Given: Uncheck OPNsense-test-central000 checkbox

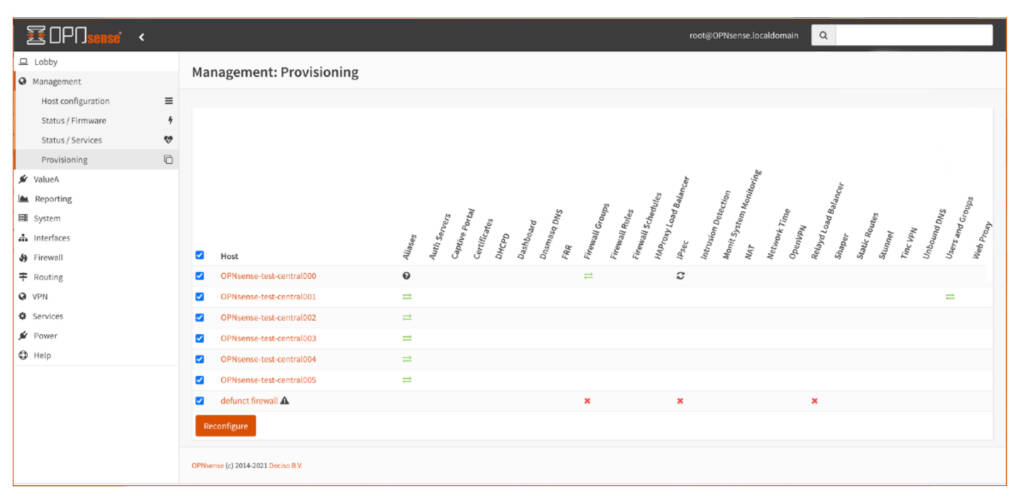Looking at the screenshot, I should click(200, 276).
